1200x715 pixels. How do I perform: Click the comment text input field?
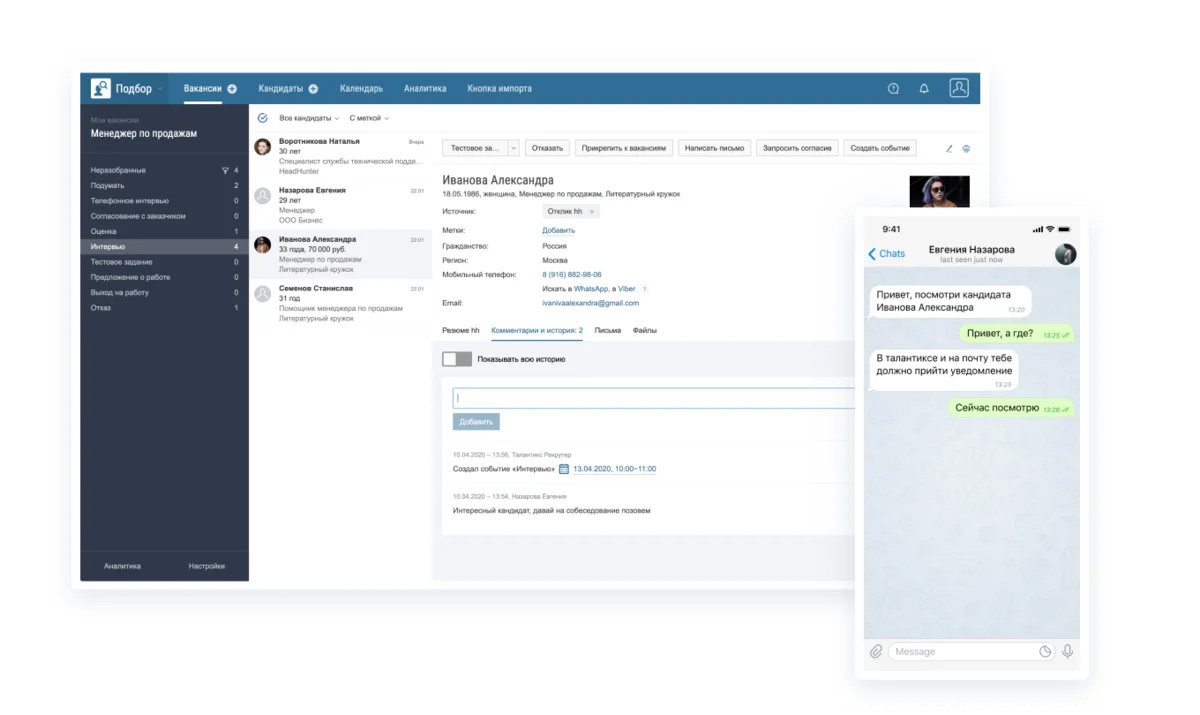655,398
